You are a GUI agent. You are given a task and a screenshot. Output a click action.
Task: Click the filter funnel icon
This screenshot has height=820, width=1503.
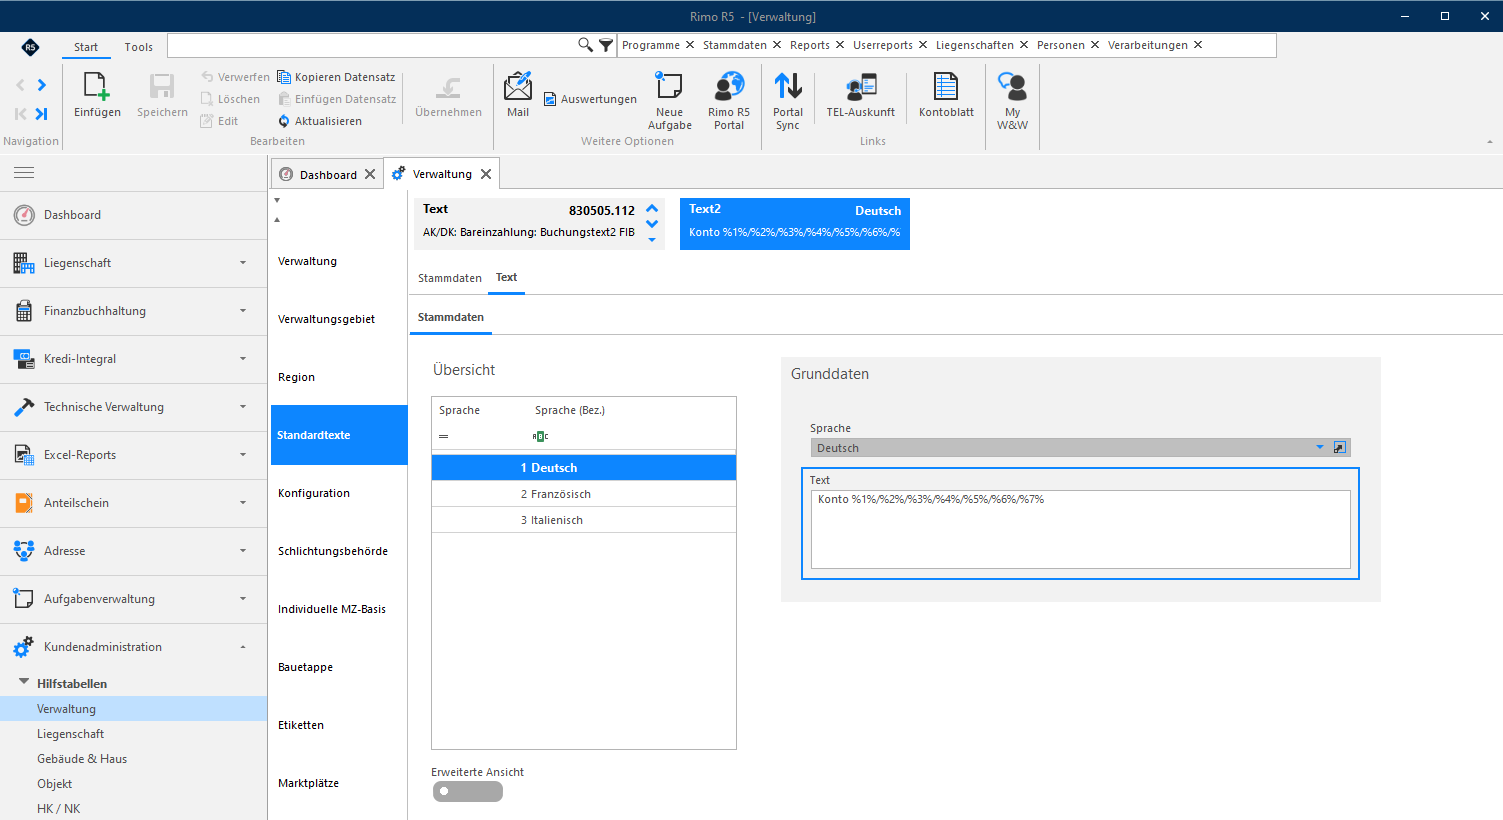coord(606,45)
